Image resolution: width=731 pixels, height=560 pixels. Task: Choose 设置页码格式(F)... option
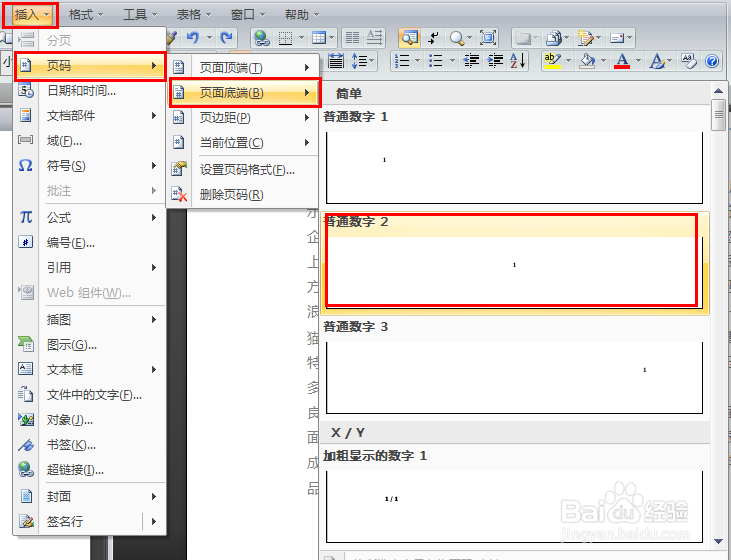[x=242, y=170]
